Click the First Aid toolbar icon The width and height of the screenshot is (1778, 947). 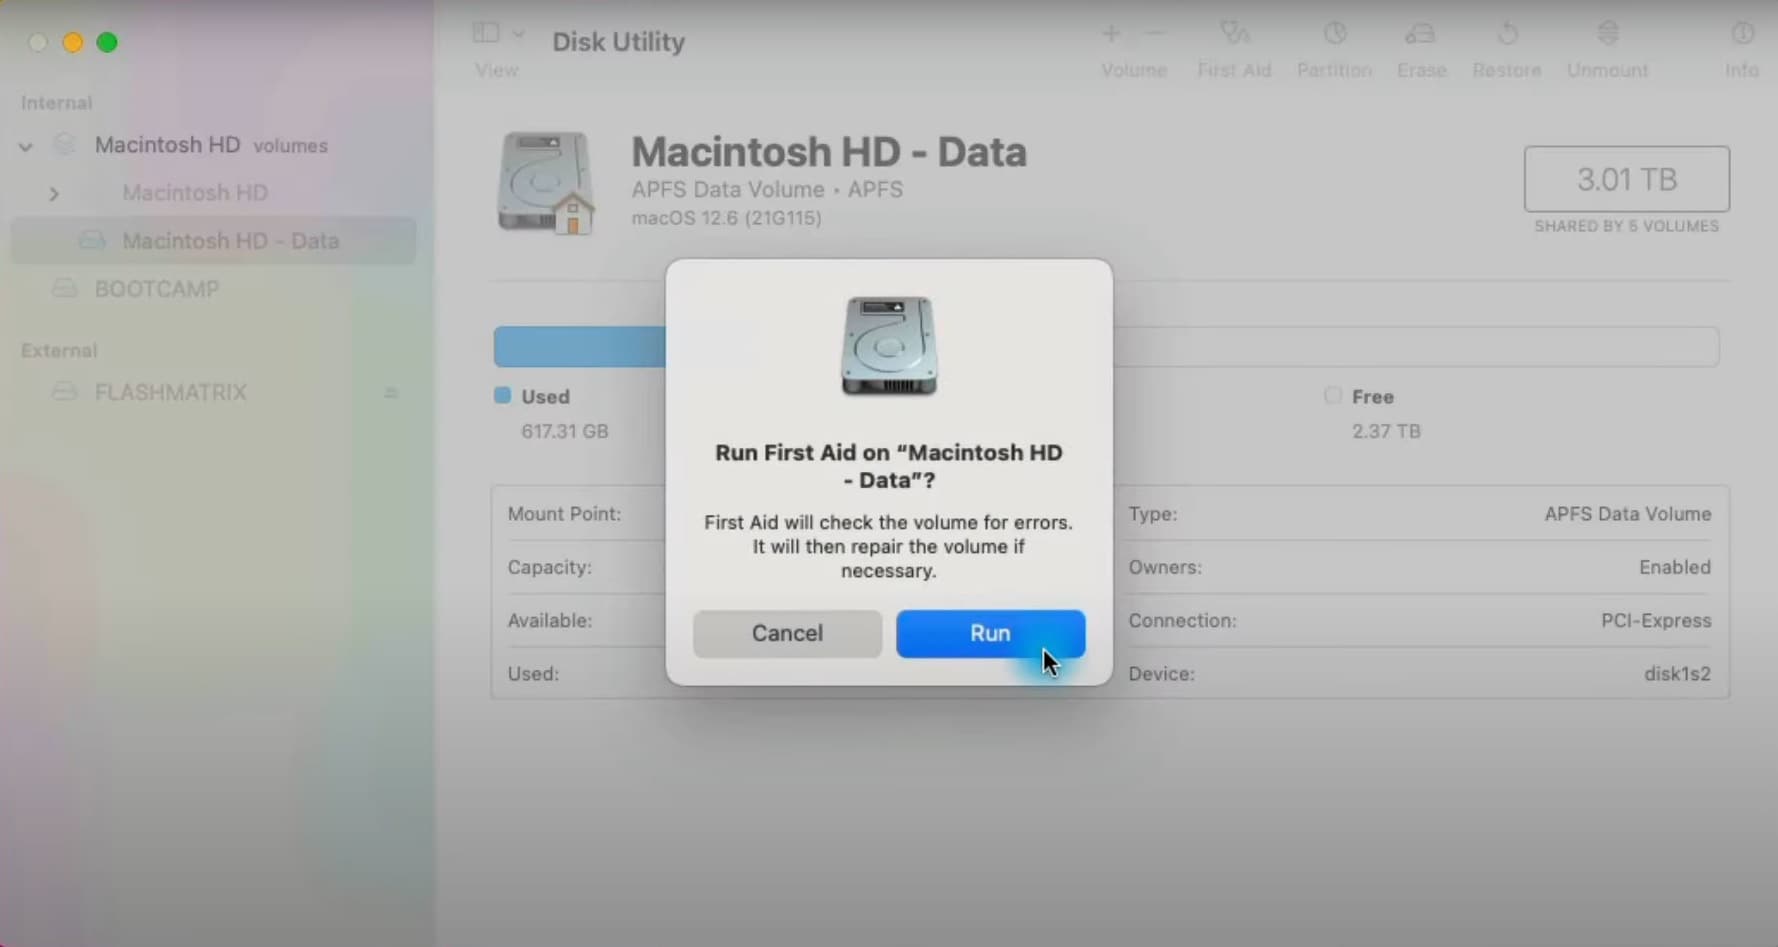coord(1235,34)
